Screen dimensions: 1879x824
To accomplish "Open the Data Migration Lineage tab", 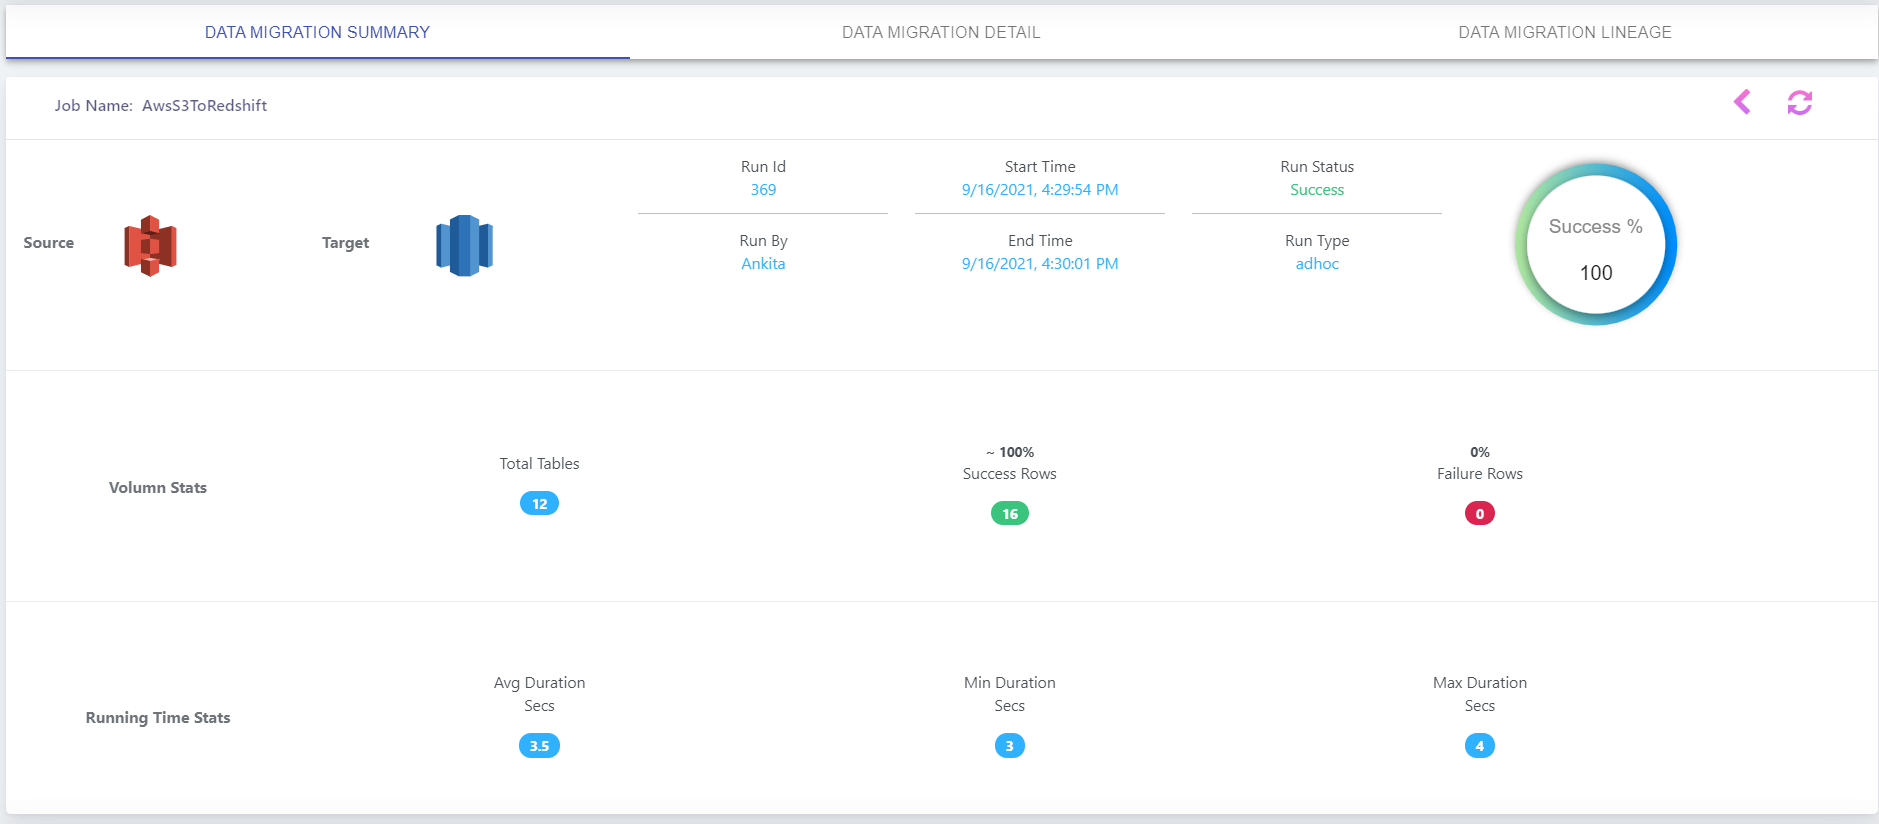I will [x=1565, y=32].
